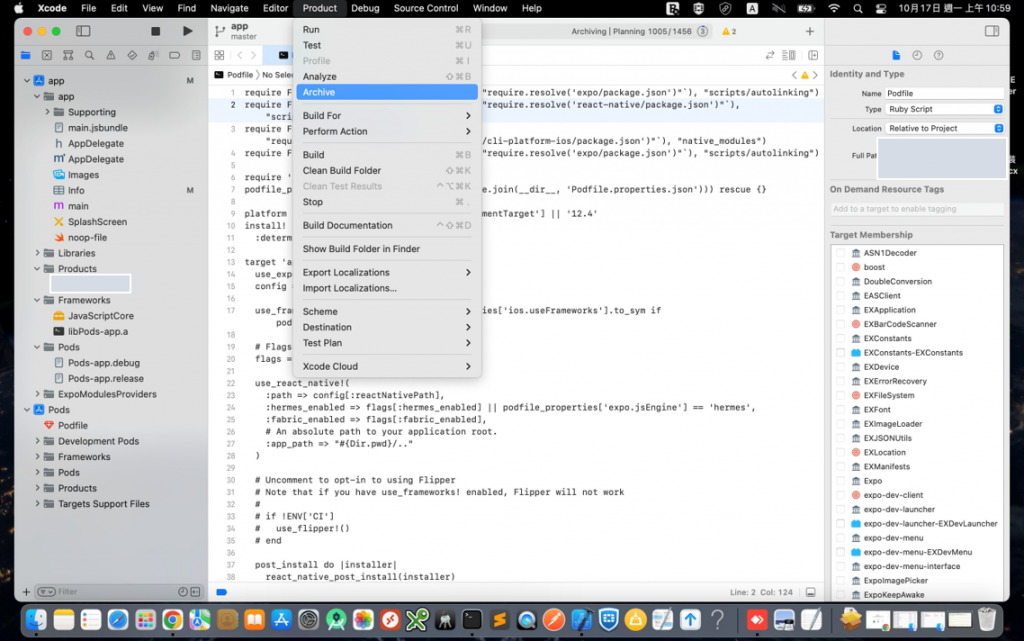Viewport: 1024px width, 641px height.
Task: Open the related items grid icon
Action: [x=219, y=55]
